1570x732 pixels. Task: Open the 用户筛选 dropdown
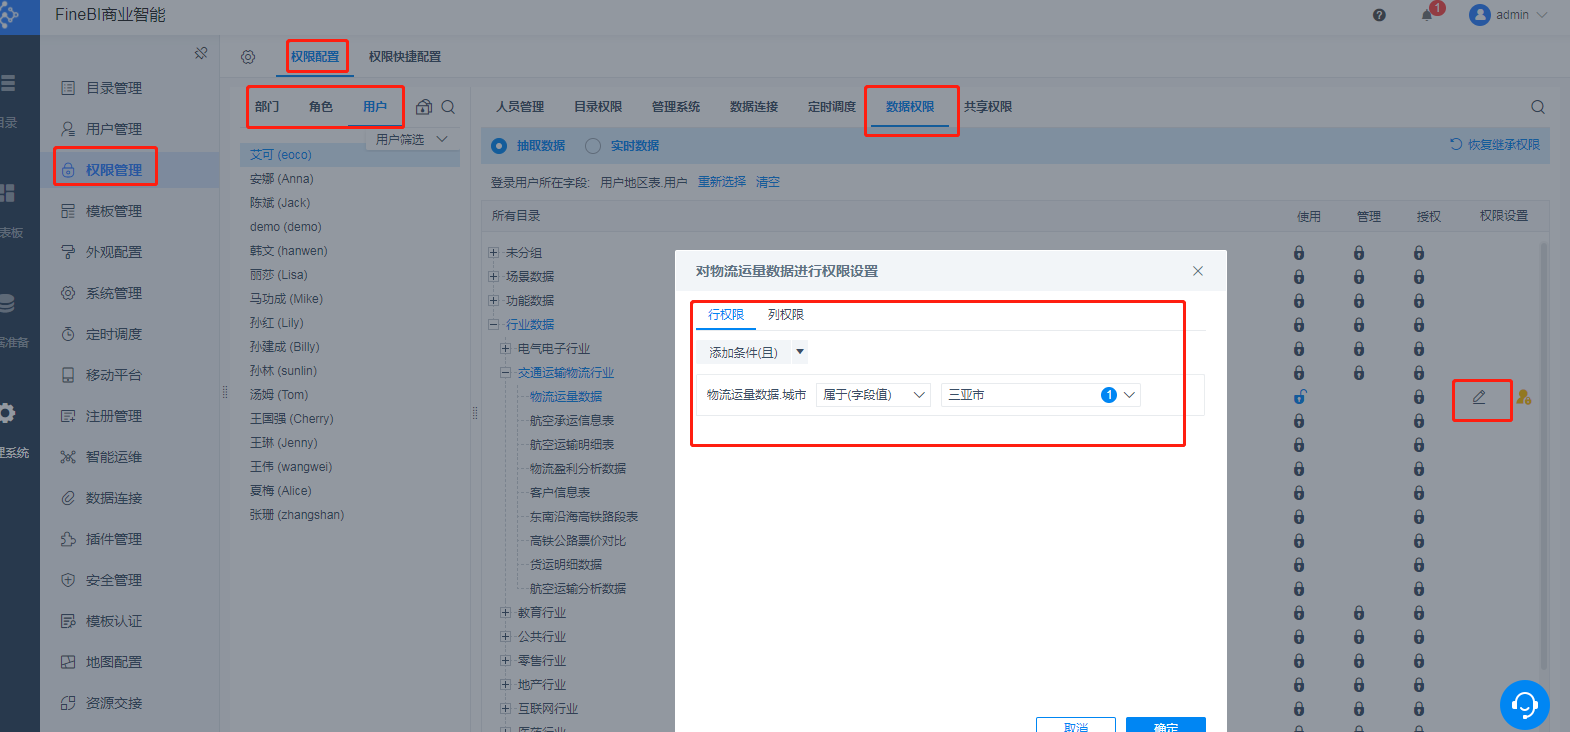[x=412, y=139]
